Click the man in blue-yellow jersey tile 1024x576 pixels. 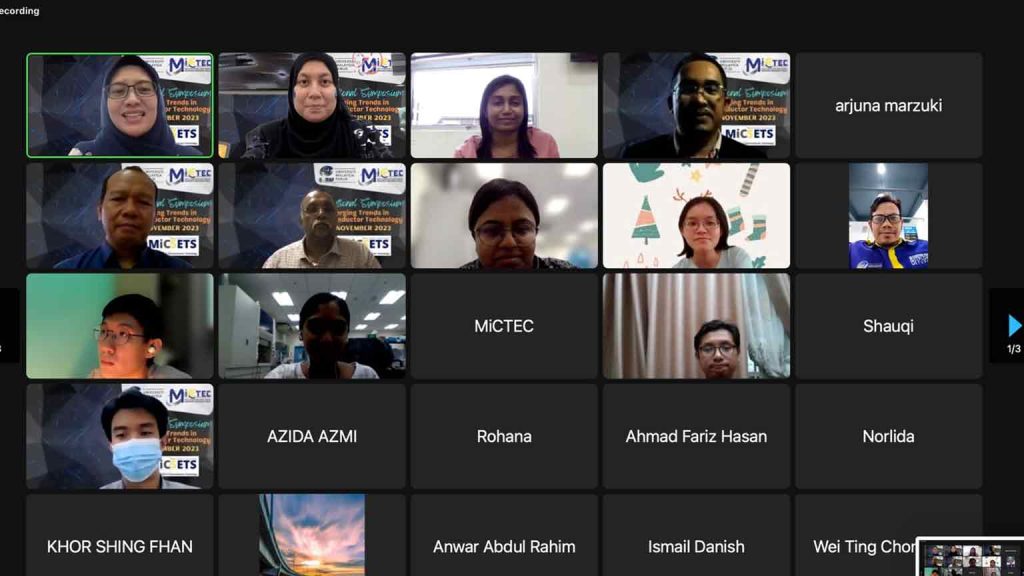(x=888, y=216)
